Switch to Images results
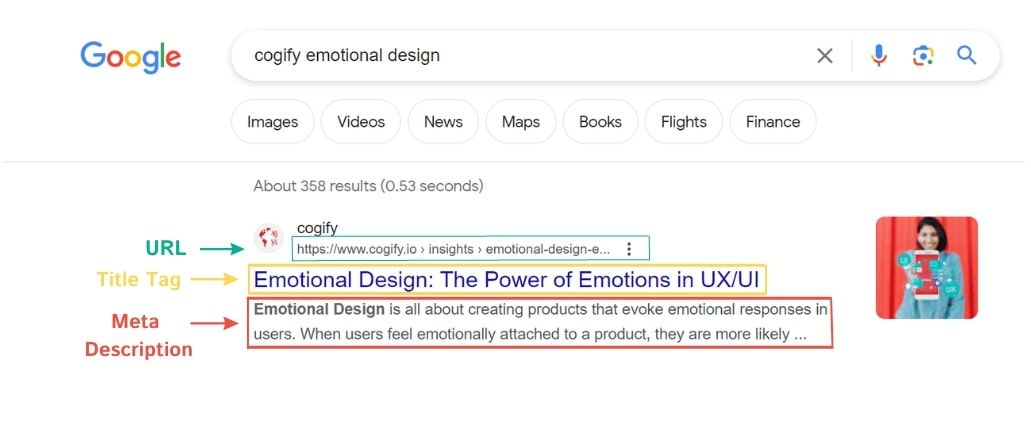The height and width of the screenshot is (422, 1031). (272, 122)
